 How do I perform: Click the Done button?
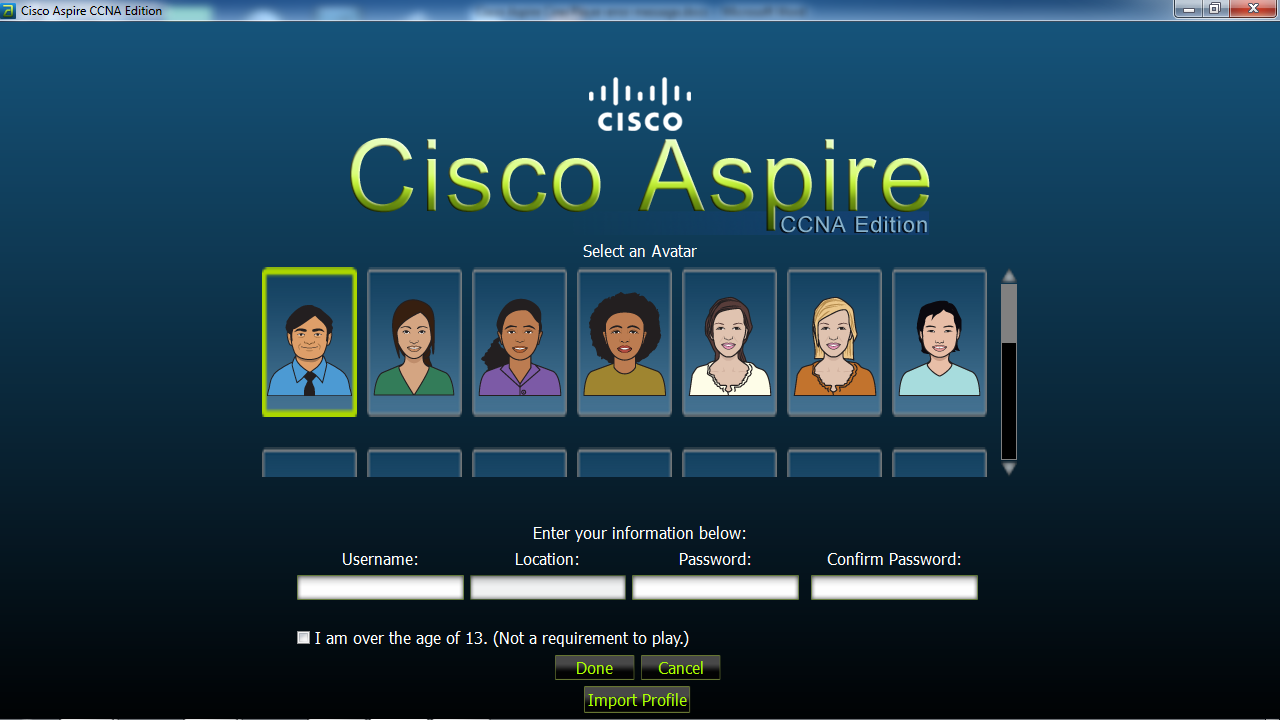pyautogui.click(x=595, y=668)
